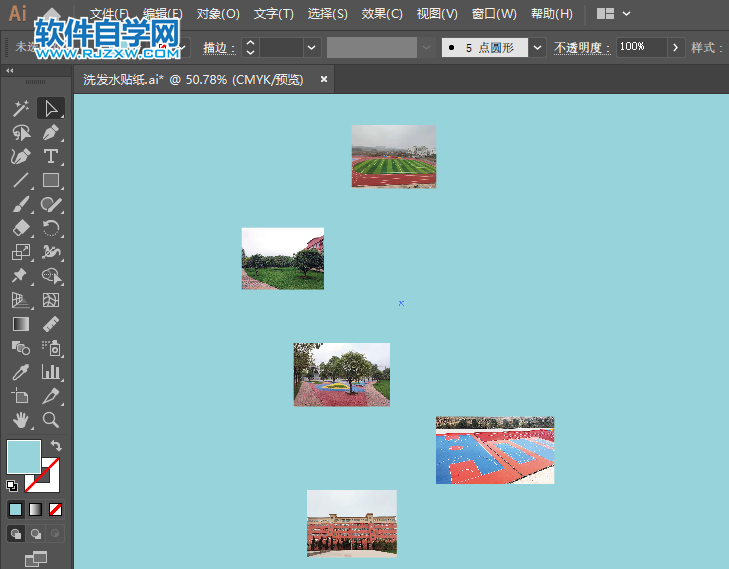
Task: Select the Symbol Sprayer tool
Action: [x=51, y=348]
